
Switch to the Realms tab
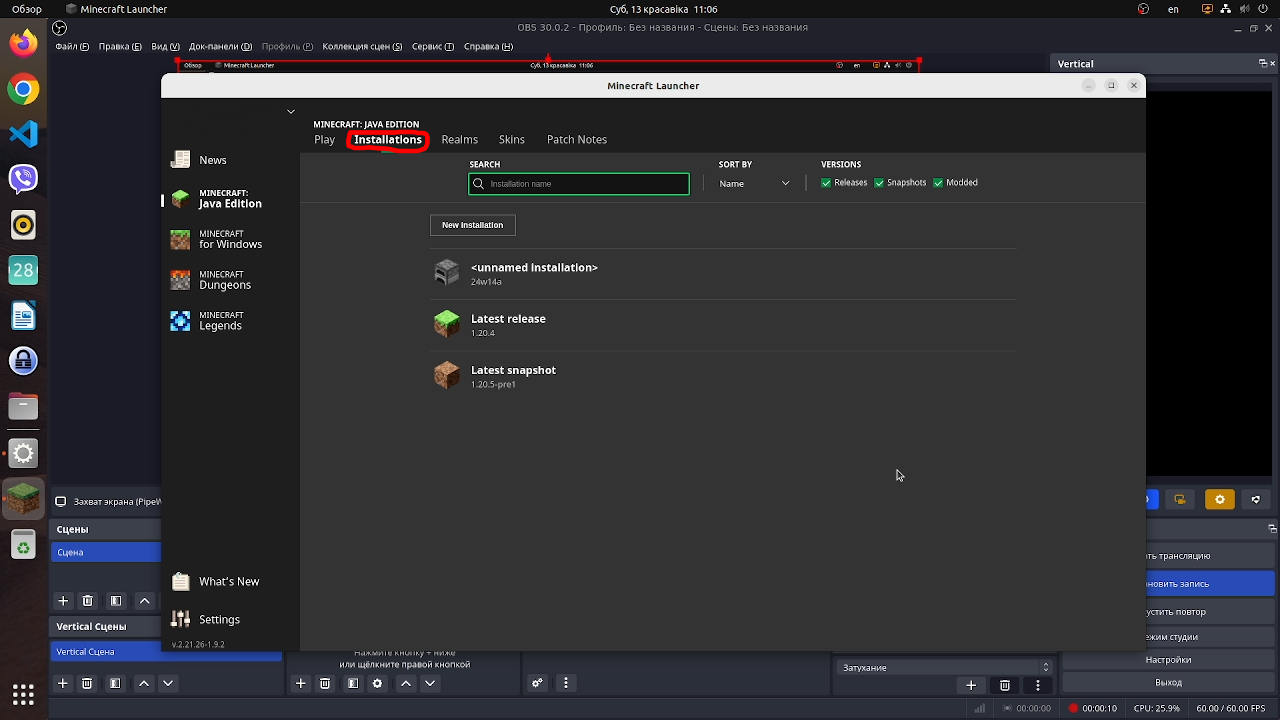pos(459,140)
